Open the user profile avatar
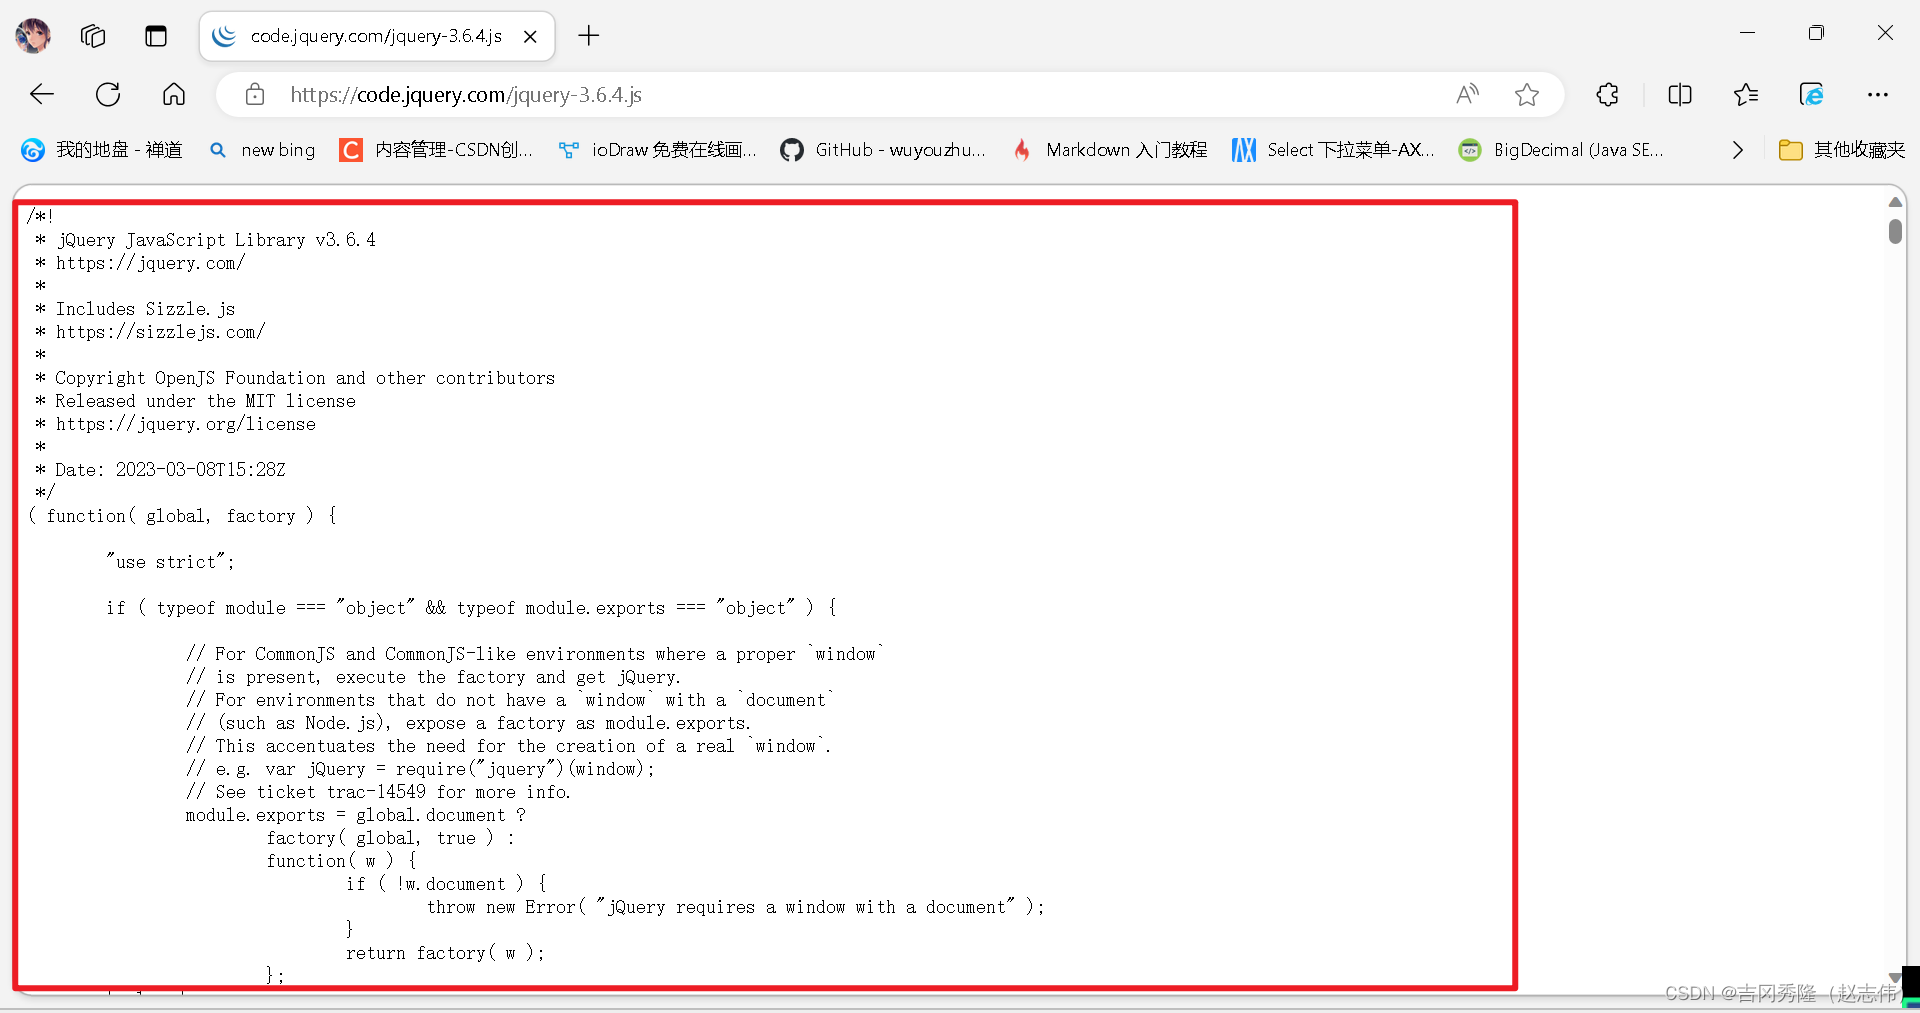The height and width of the screenshot is (1013, 1920). (33, 36)
